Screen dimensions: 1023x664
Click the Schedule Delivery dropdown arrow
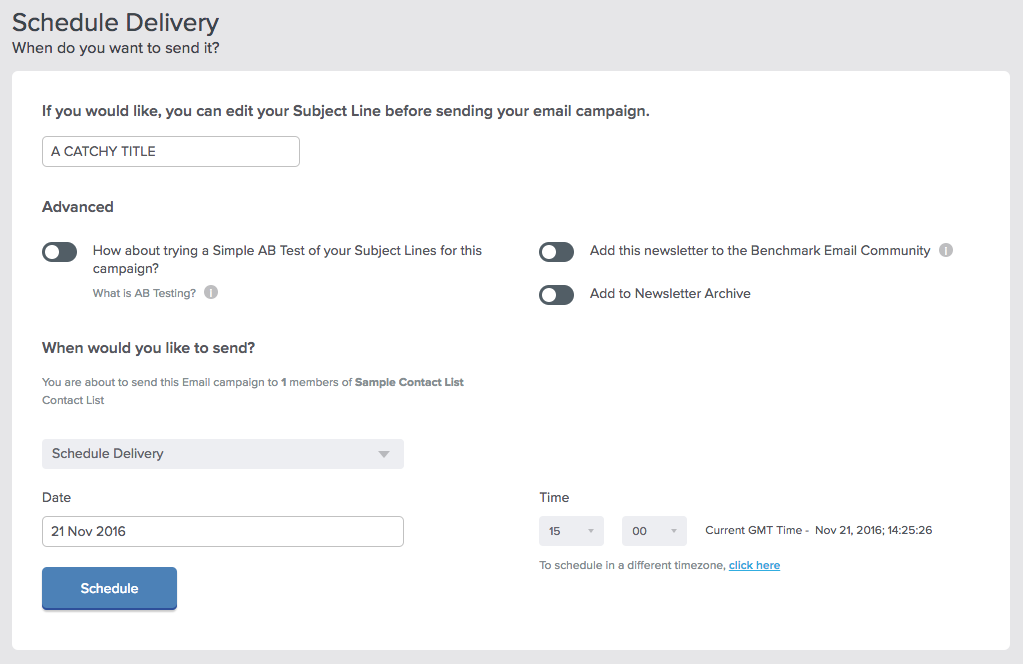383,454
